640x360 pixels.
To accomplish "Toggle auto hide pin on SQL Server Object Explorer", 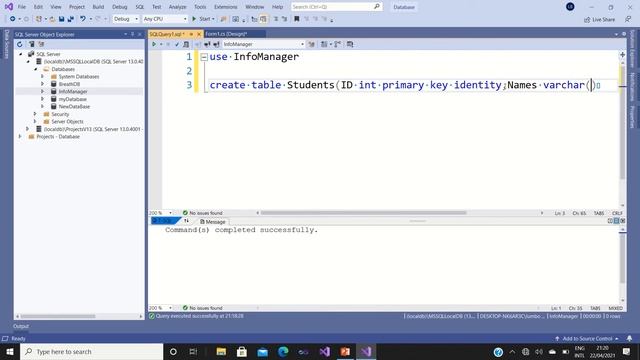I will [133, 34].
